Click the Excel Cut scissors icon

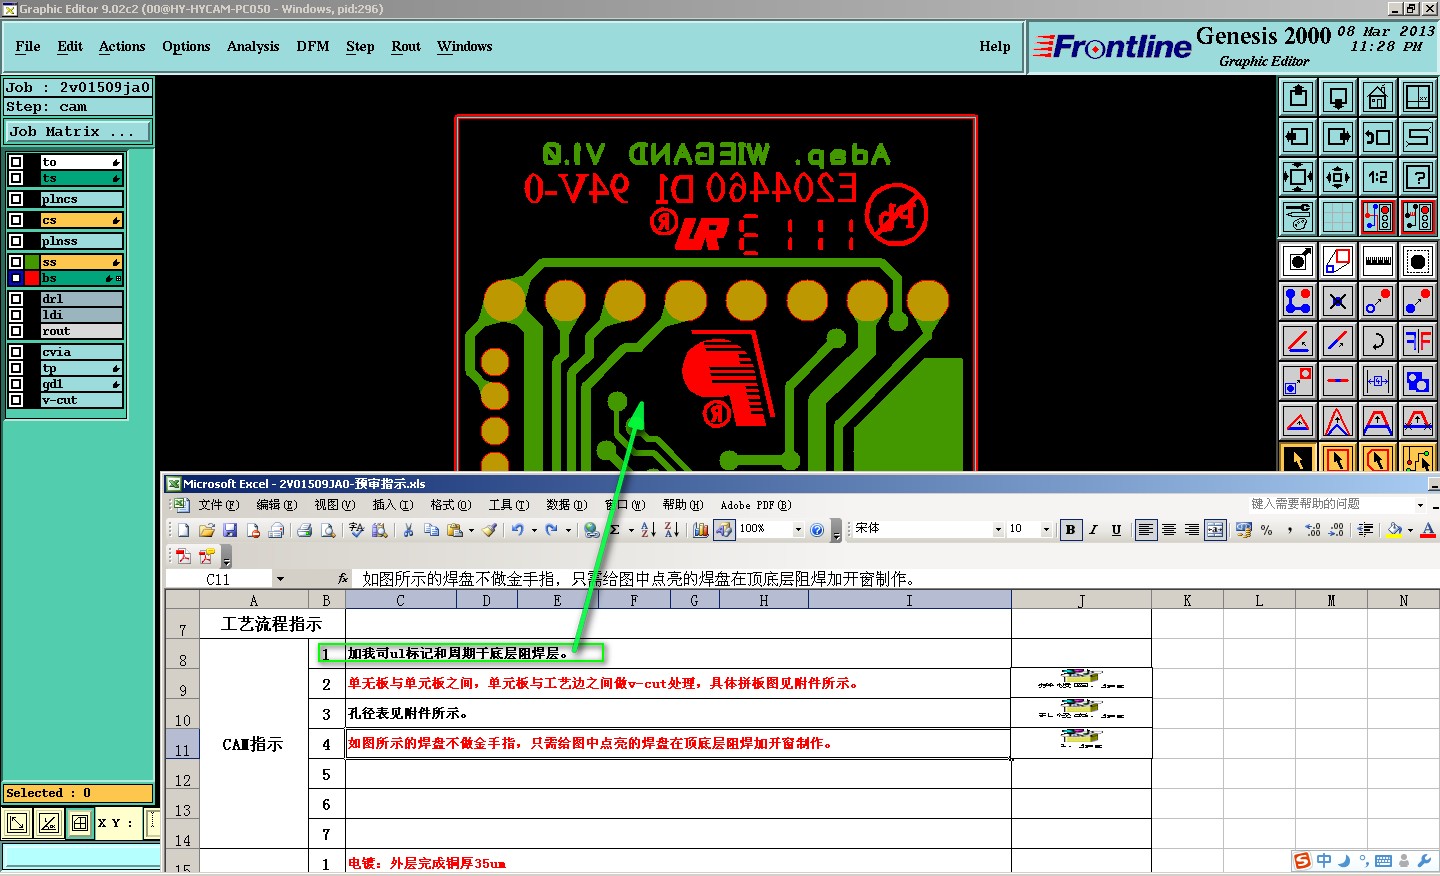pyautogui.click(x=408, y=530)
